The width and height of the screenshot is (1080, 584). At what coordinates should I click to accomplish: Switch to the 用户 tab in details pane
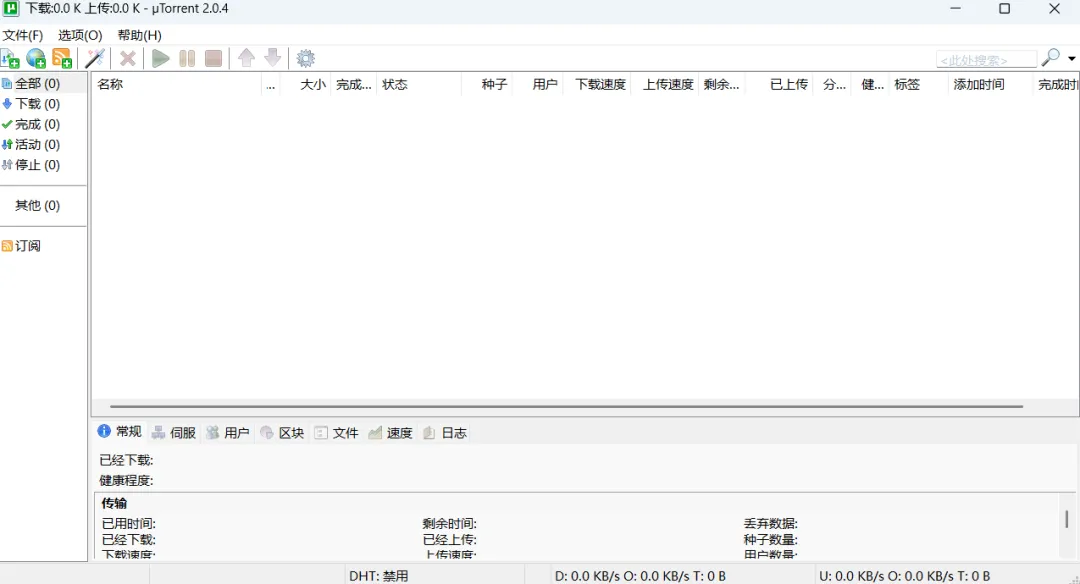point(228,432)
